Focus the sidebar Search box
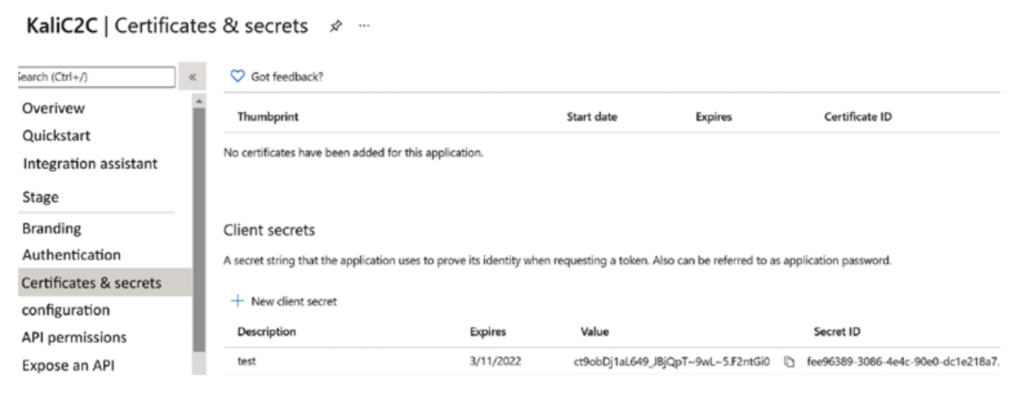The image size is (1024, 400). (97, 76)
